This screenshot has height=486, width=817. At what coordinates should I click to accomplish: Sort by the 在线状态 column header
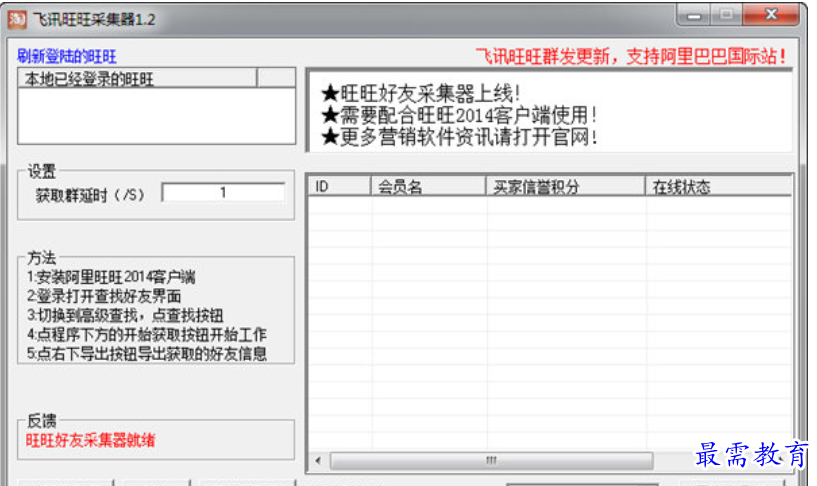click(x=718, y=186)
